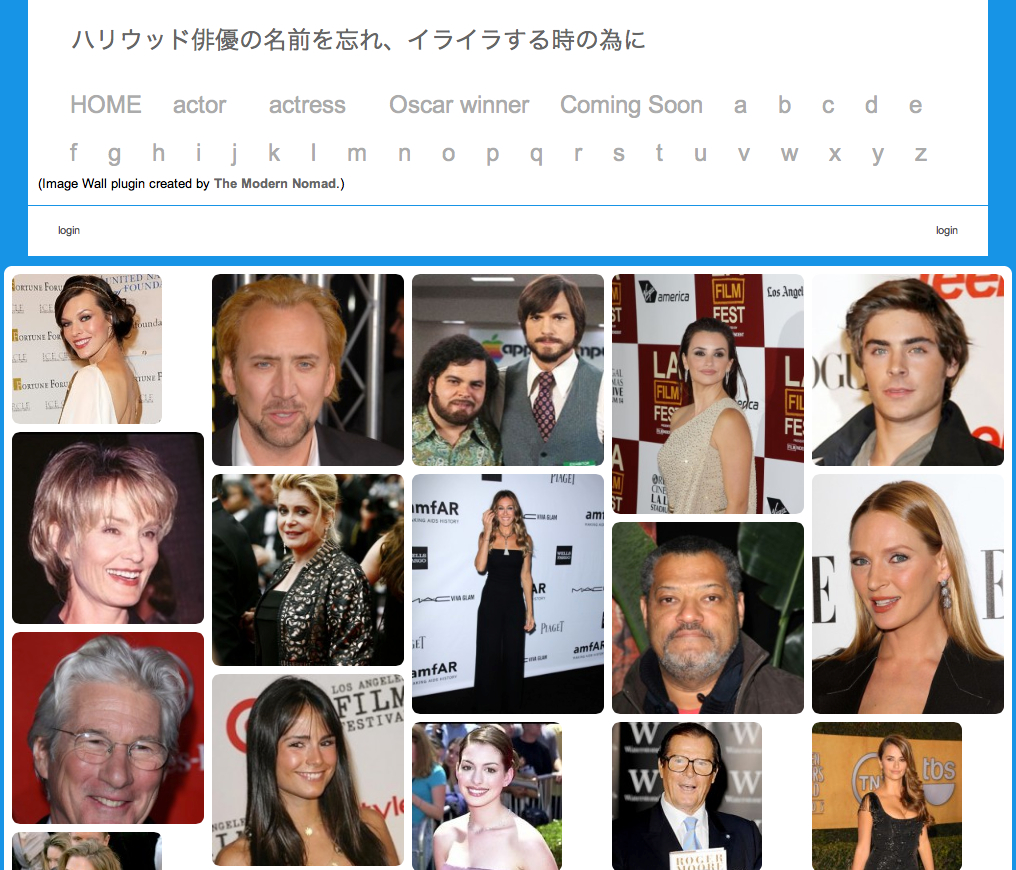Filter names by letter w
This screenshot has width=1016, height=870.
789,154
